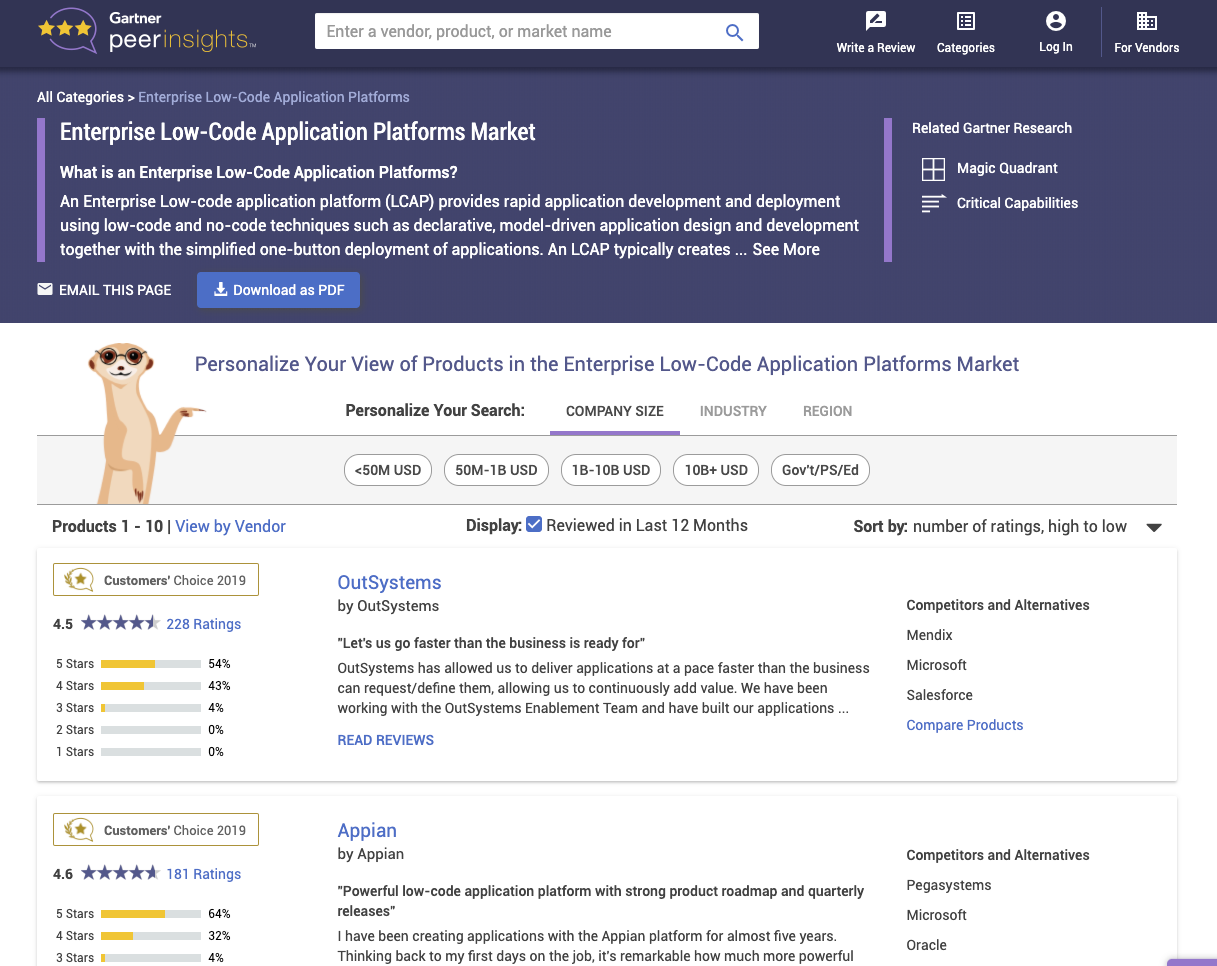Click the Critical Capabilities icon

coord(933,203)
